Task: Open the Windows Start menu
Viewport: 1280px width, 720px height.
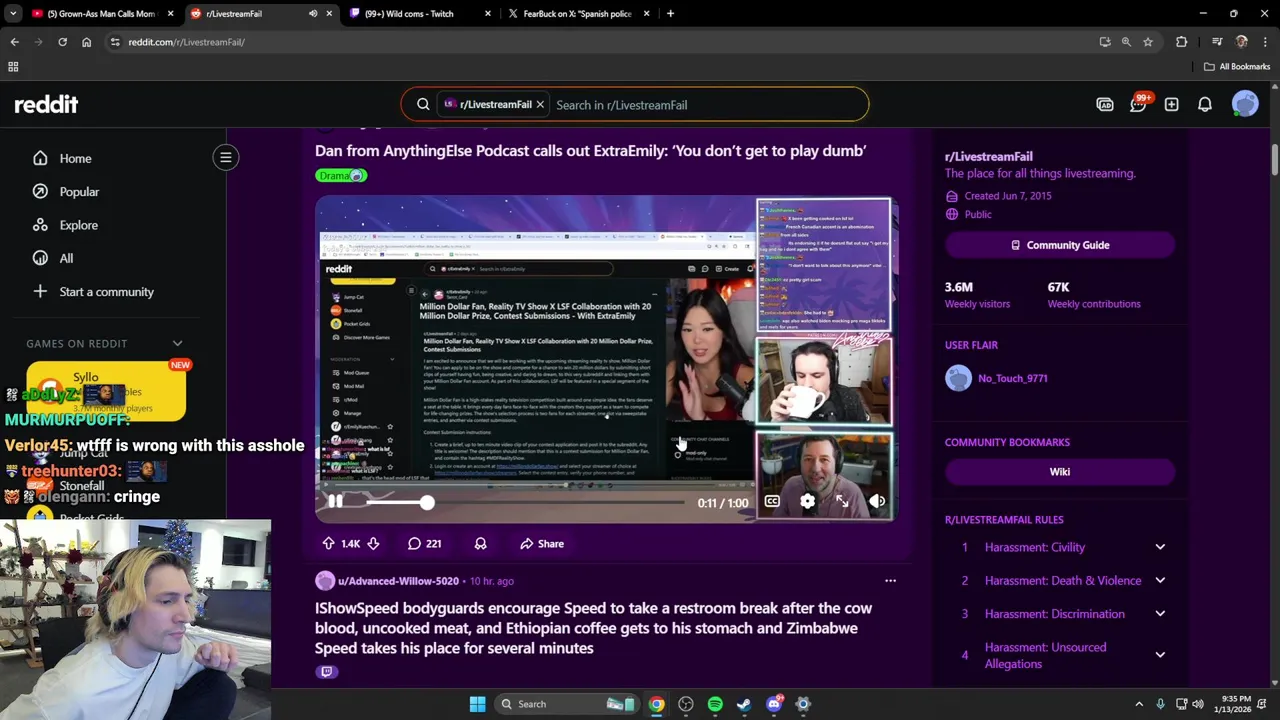Action: [x=477, y=704]
